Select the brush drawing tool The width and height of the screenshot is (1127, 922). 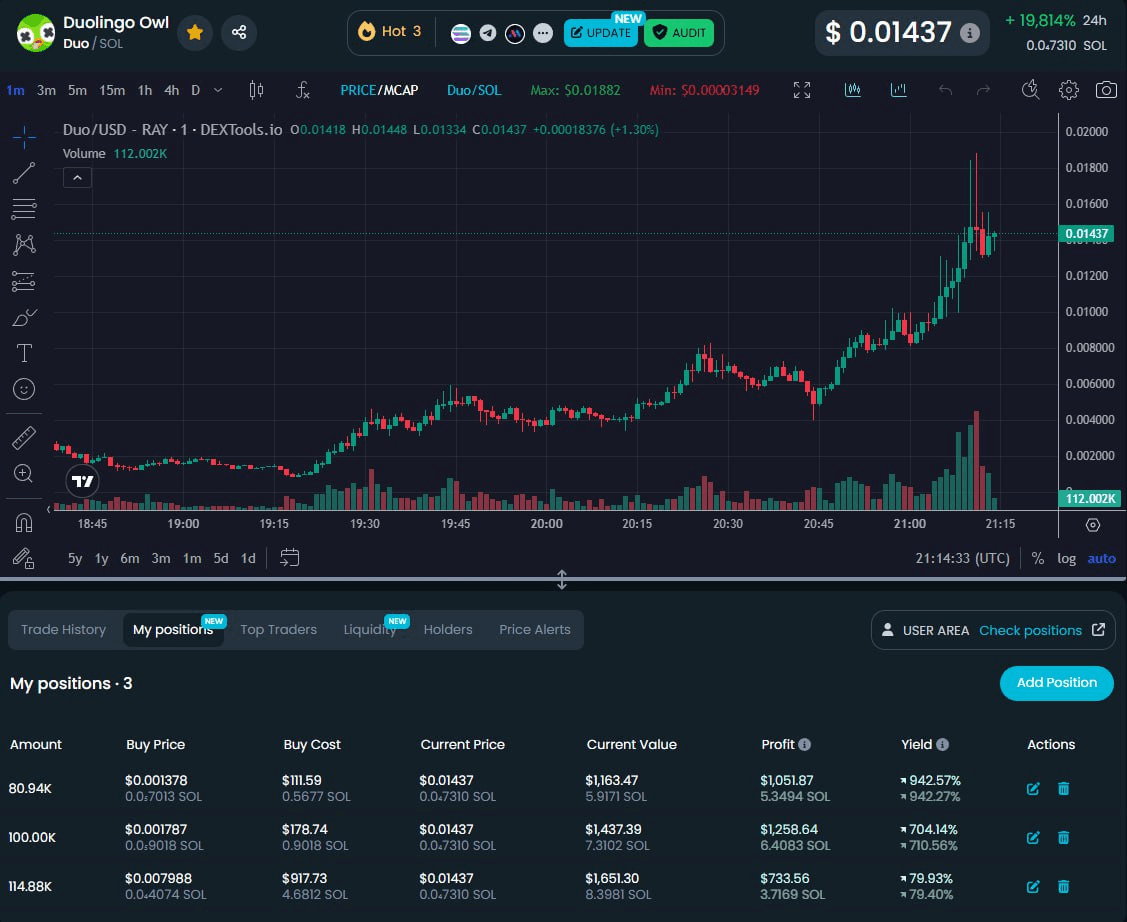pos(24,317)
